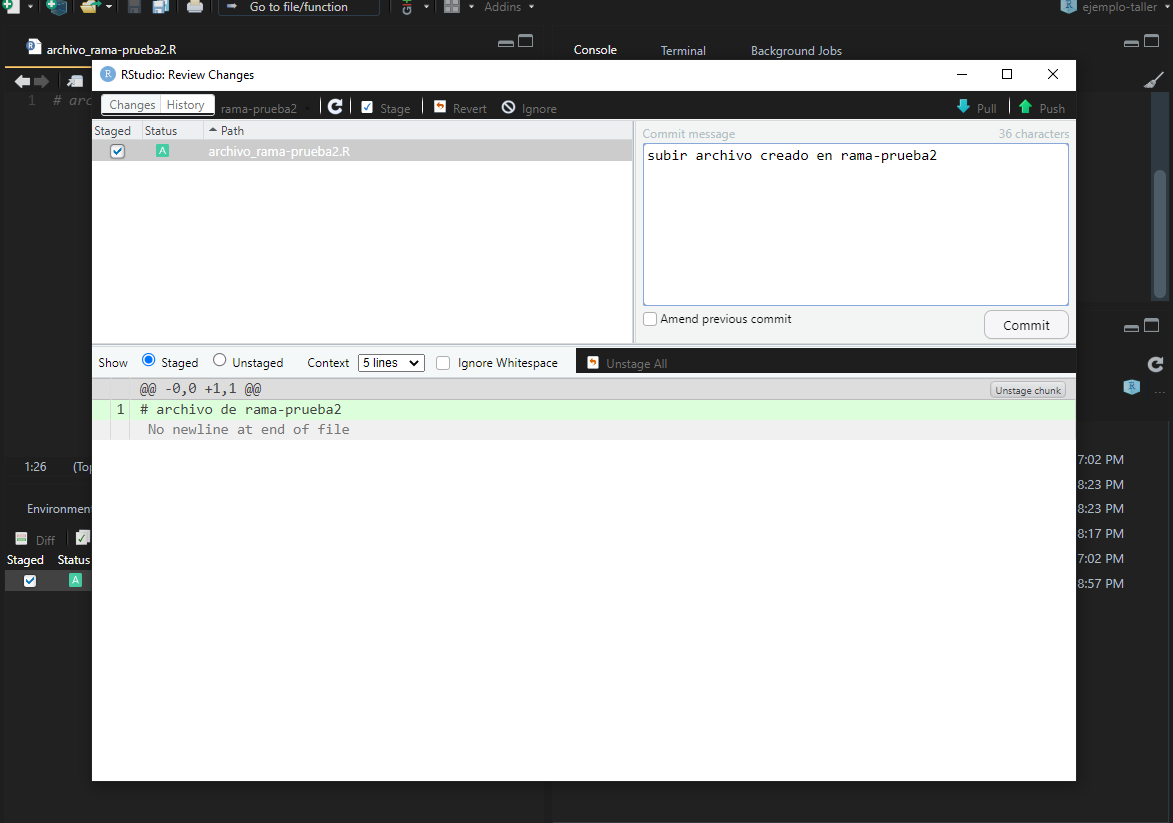Click the Ignore icon in Review Changes
The height and width of the screenshot is (823, 1173).
click(509, 107)
